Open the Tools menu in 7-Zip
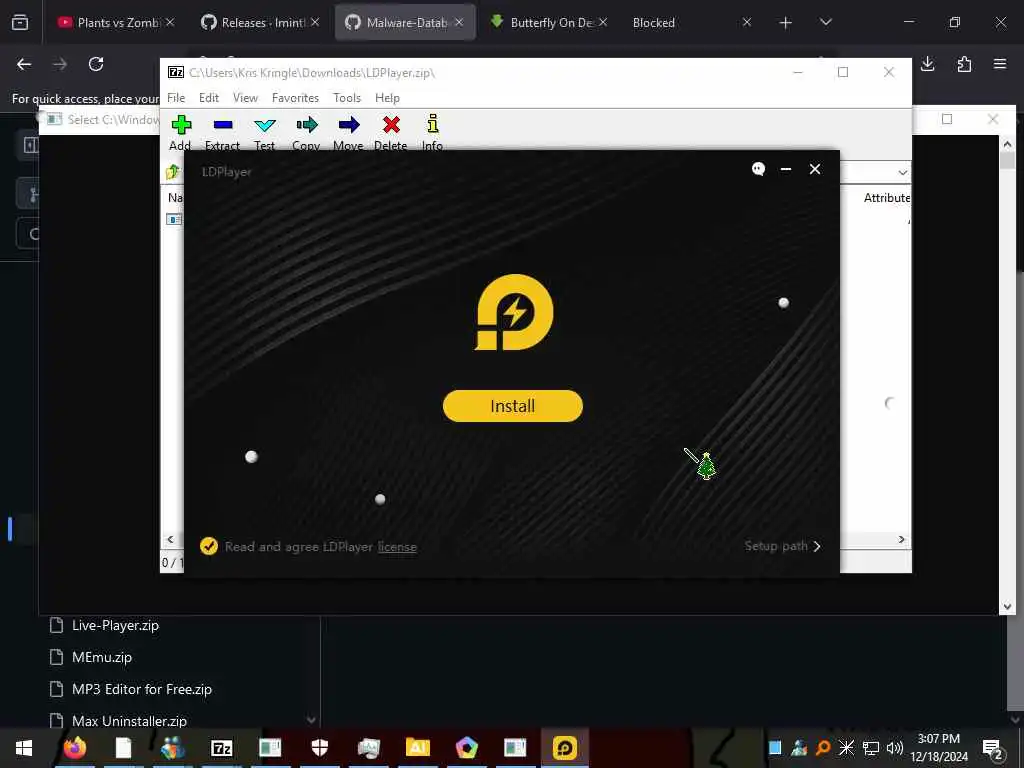 [347, 98]
